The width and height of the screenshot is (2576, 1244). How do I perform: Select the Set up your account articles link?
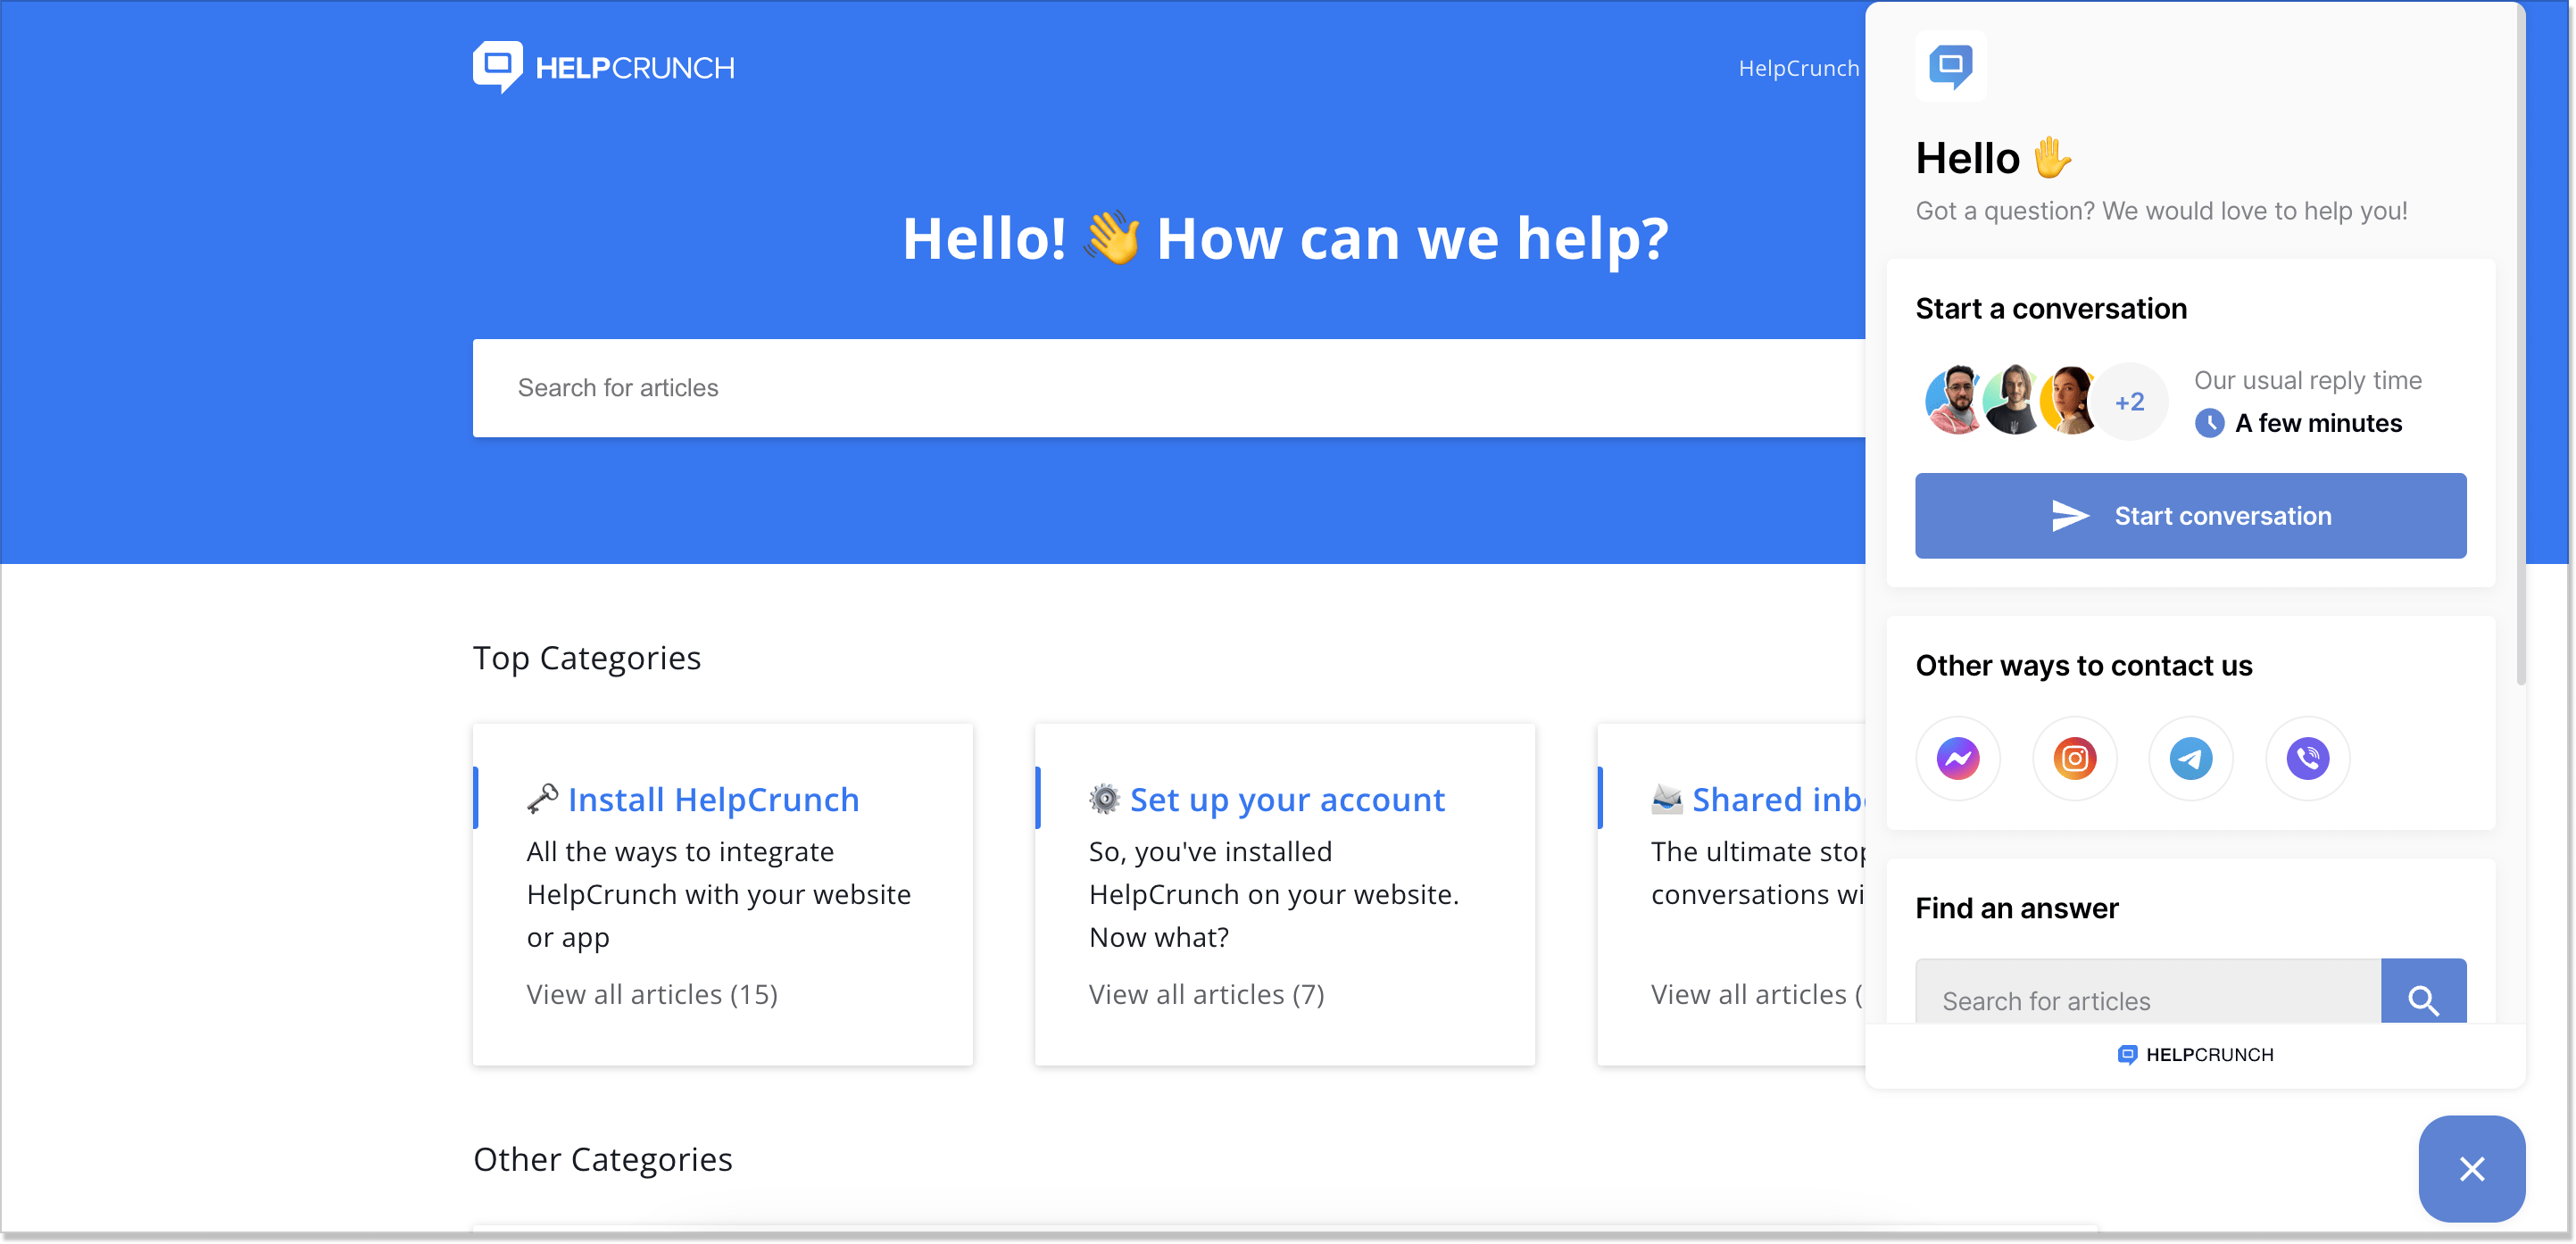tap(1209, 994)
